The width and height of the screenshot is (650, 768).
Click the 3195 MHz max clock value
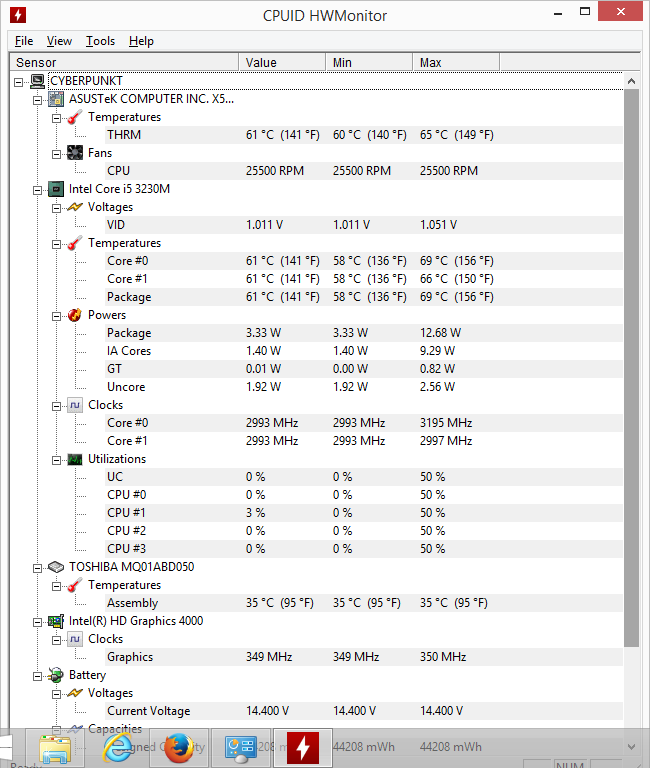pyautogui.click(x=446, y=423)
